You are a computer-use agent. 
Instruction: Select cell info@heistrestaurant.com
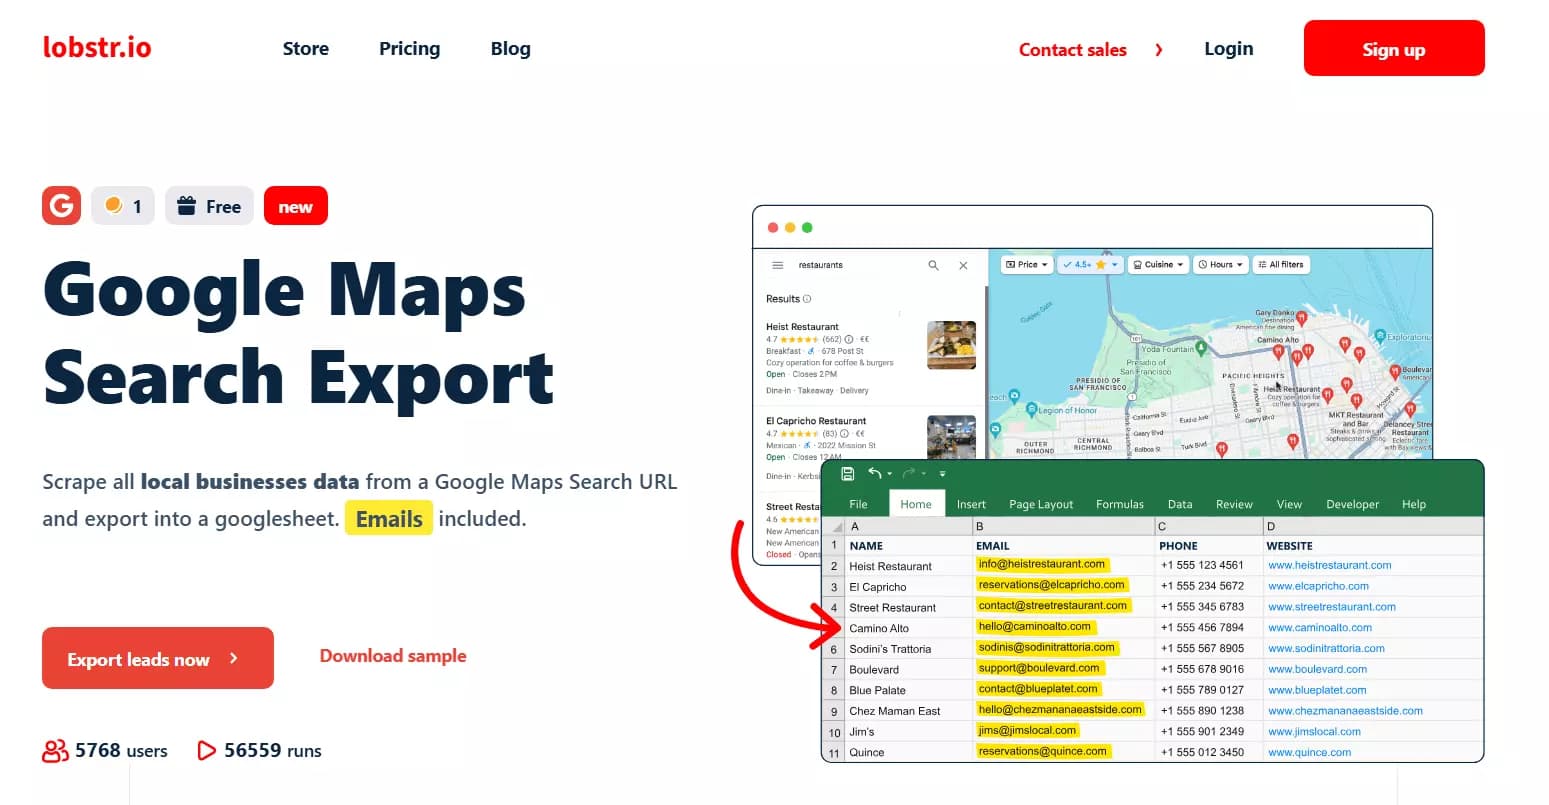coord(1063,565)
